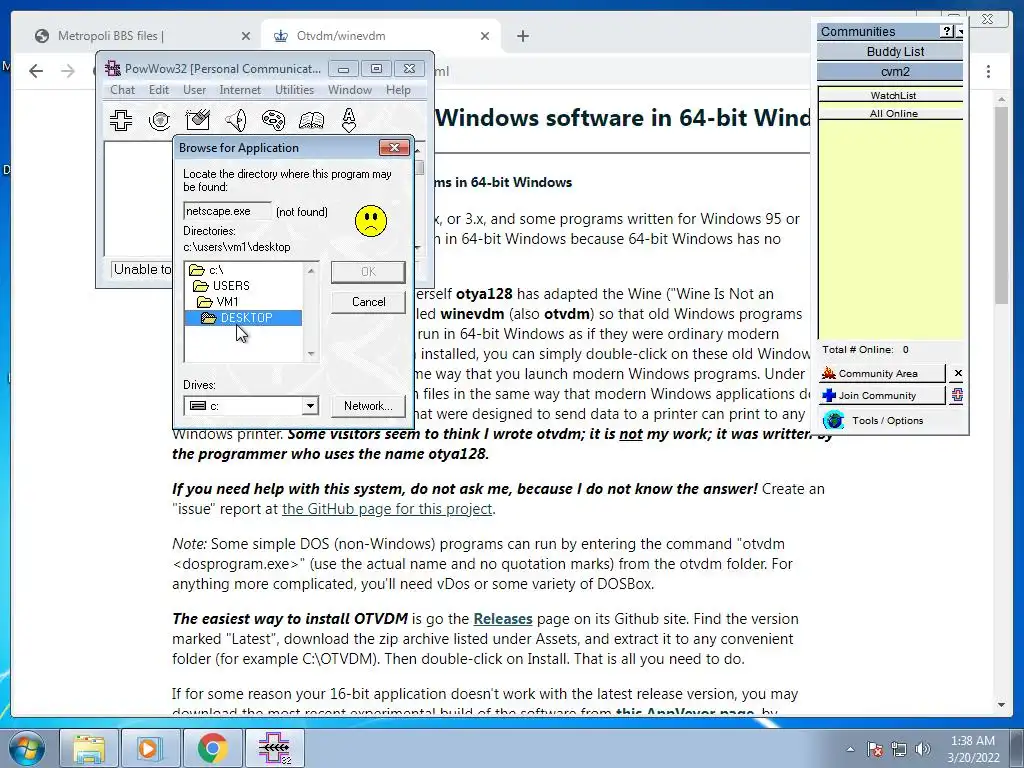Click the paint palette icon in PowWow toolbar
This screenshot has height=768, width=1024.
tap(273, 120)
